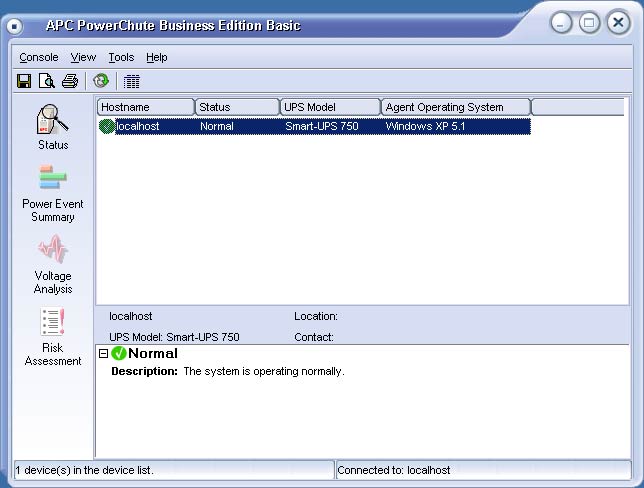Minimize the PowerChute window
644x488 pixels.
561,23
